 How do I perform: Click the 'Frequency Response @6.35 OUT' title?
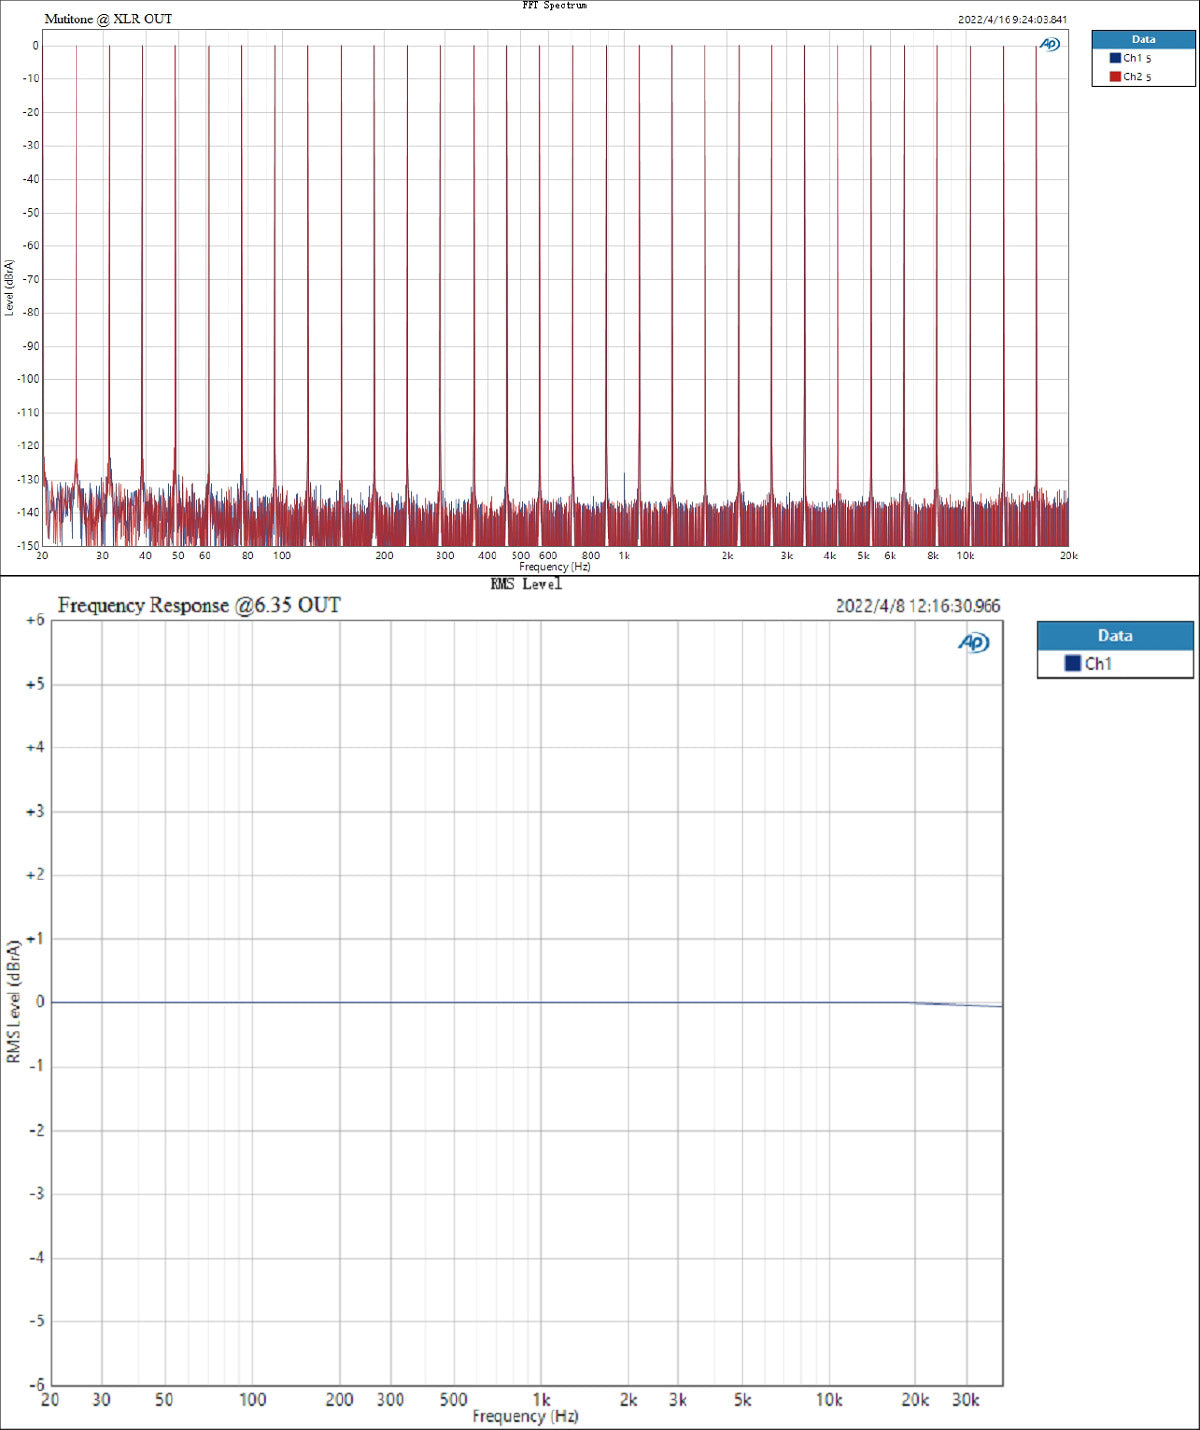tap(199, 605)
